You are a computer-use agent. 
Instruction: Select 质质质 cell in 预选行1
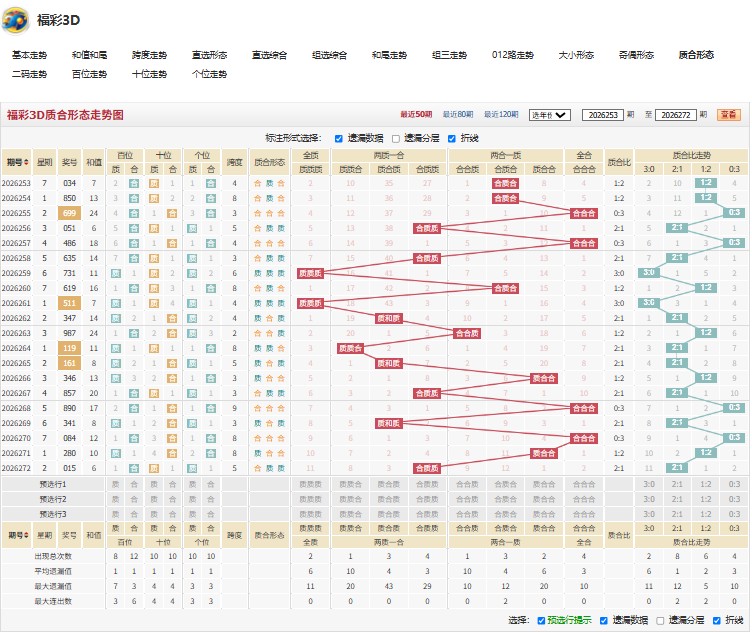click(310, 484)
